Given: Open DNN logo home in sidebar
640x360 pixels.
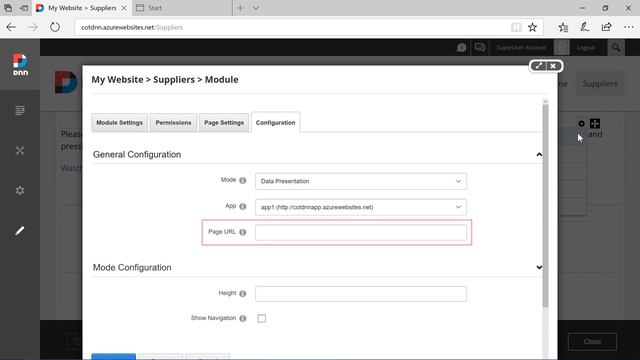Looking at the screenshot, I should pos(20,65).
